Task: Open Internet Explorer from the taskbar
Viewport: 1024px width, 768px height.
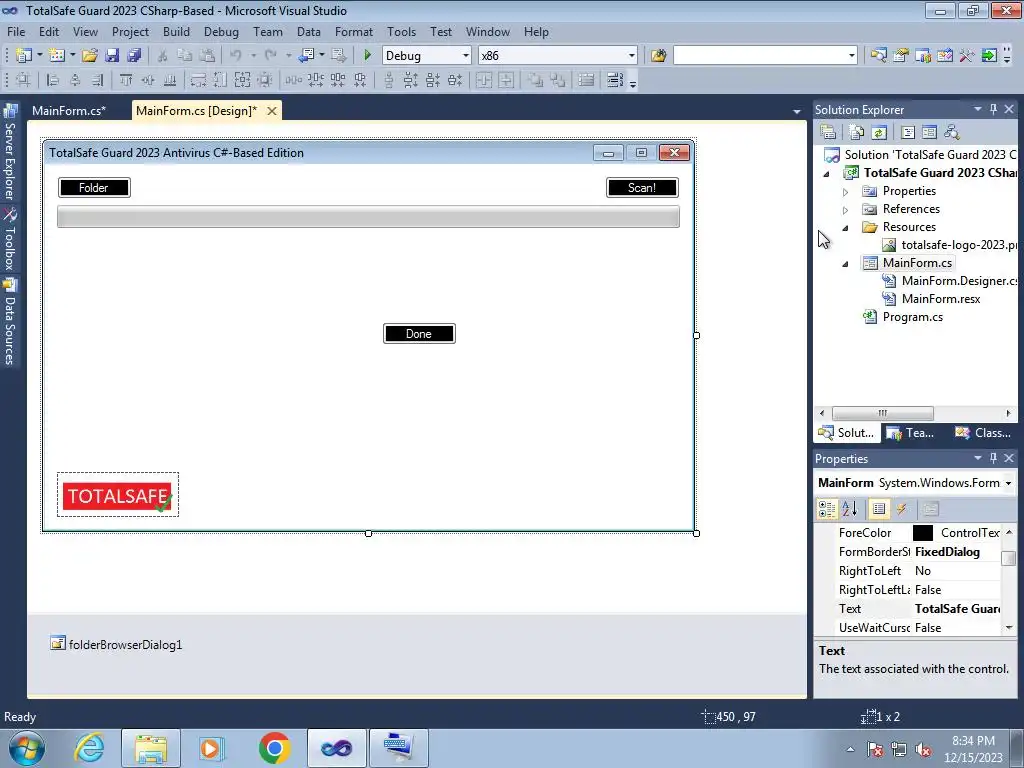Action: point(89,748)
